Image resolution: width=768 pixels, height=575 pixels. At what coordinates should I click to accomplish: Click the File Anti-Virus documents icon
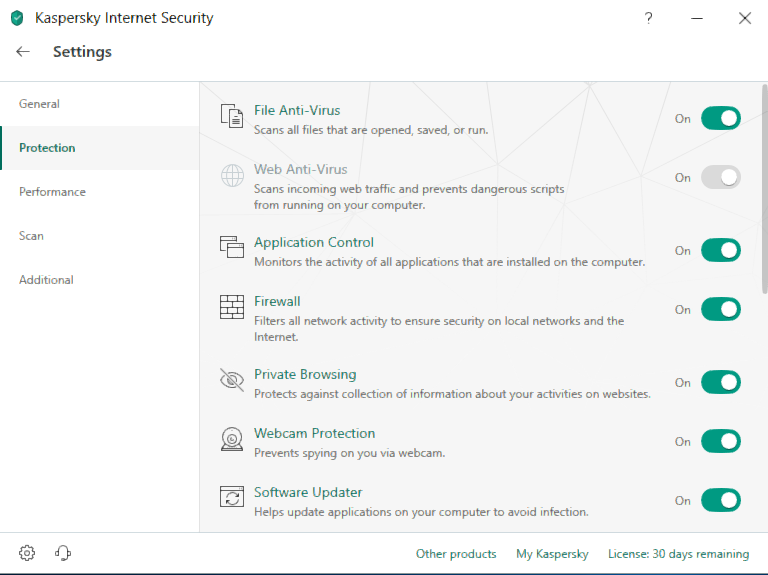pyautogui.click(x=232, y=116)
